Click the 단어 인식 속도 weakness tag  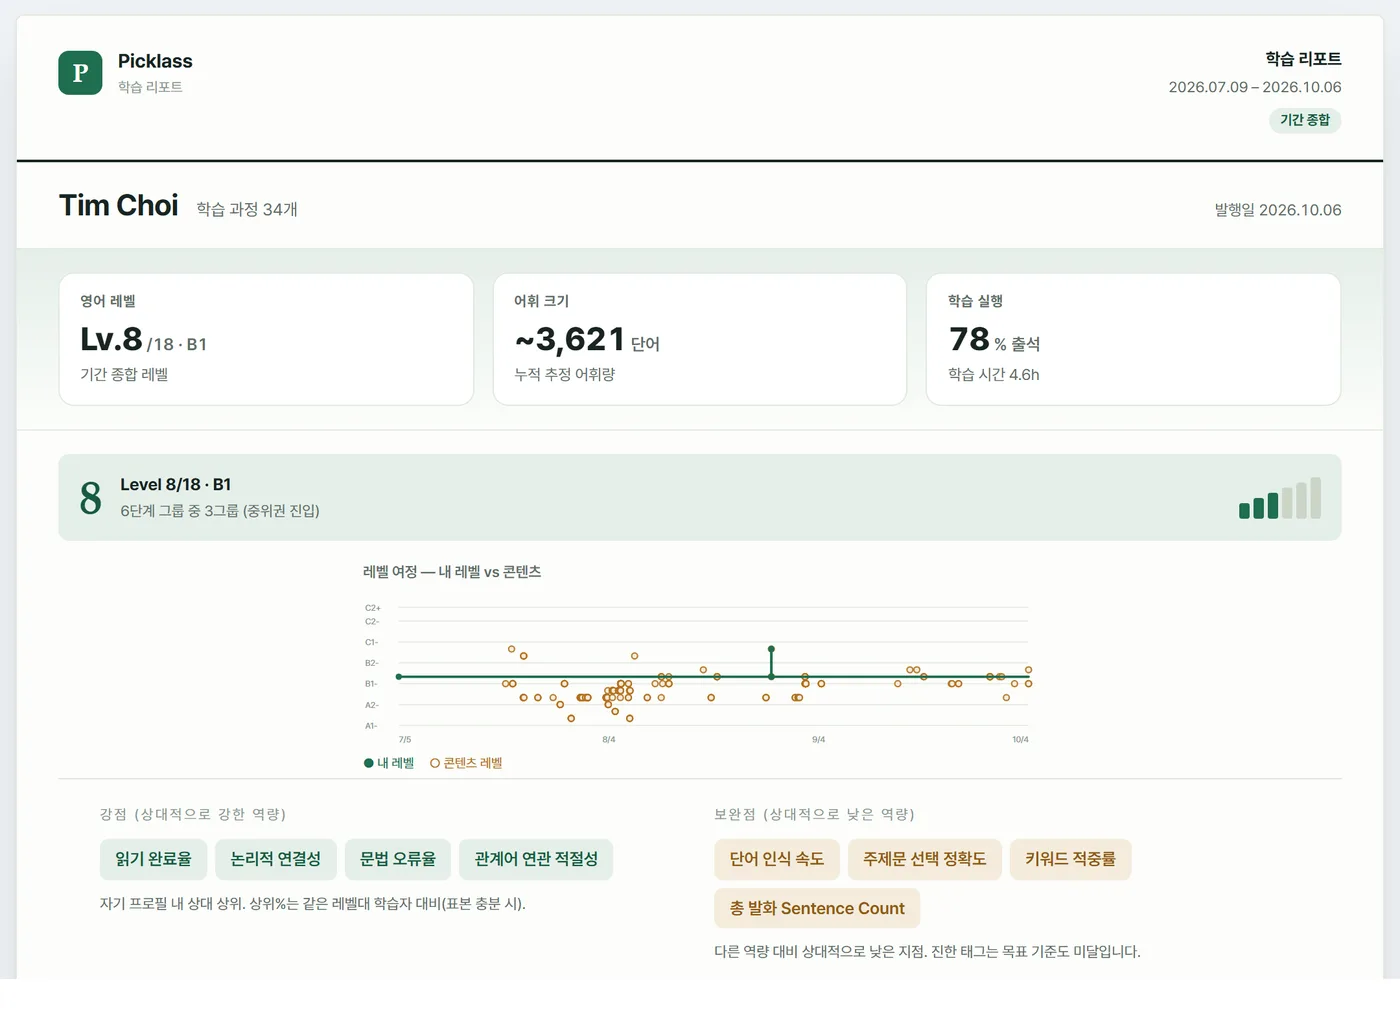tap(777, 859)
